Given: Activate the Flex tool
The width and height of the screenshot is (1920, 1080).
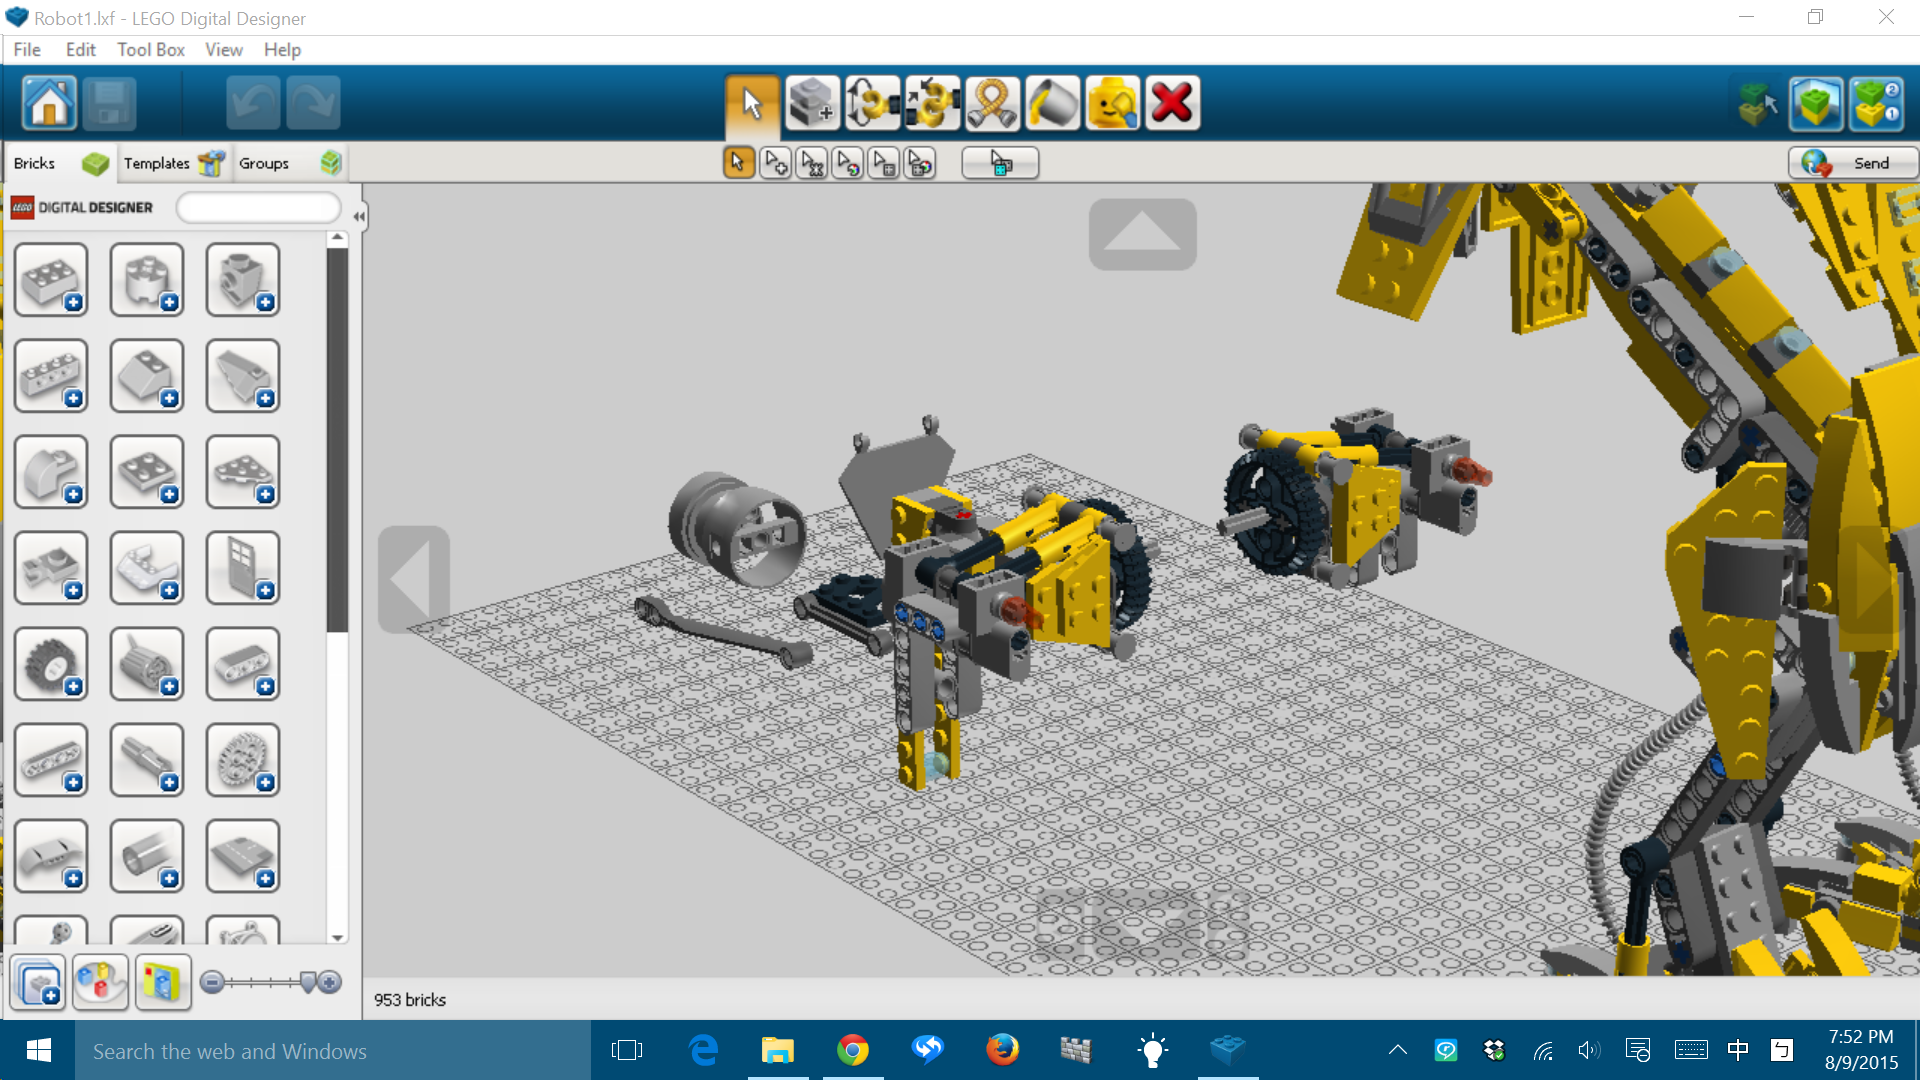Looking at the screenshot, I should 993,103.
